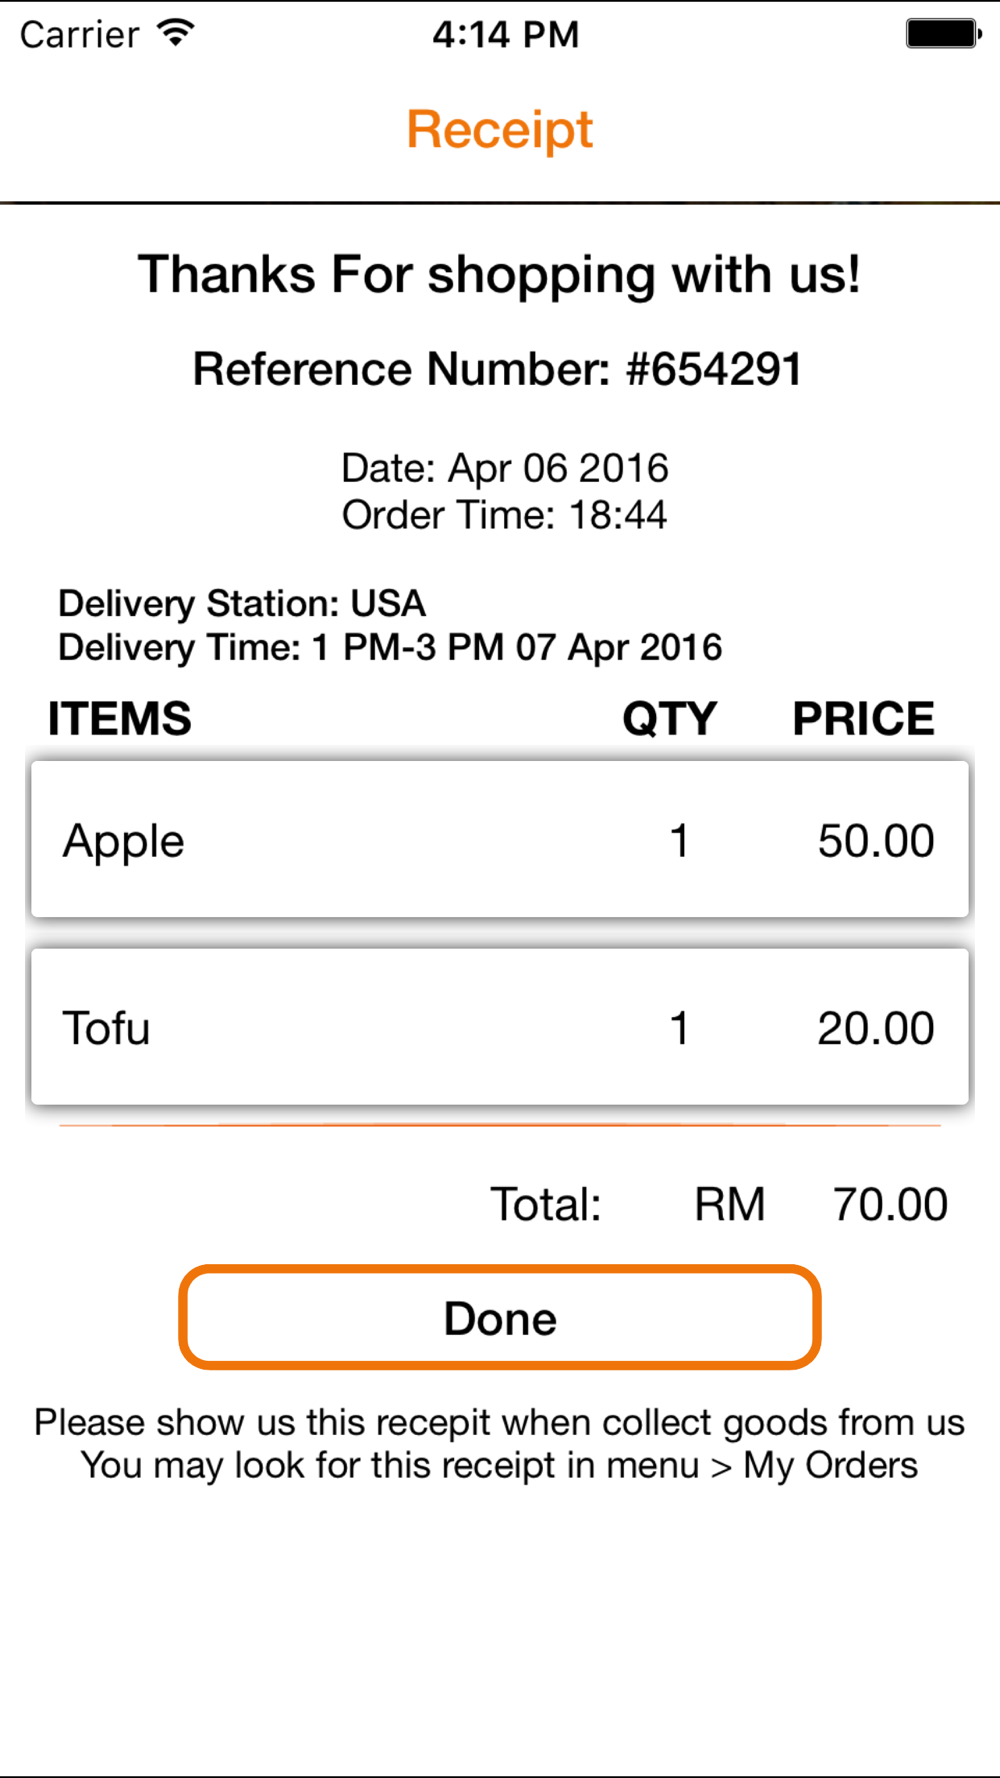Tap the Carrier label in status bar

tap(80, 34)
